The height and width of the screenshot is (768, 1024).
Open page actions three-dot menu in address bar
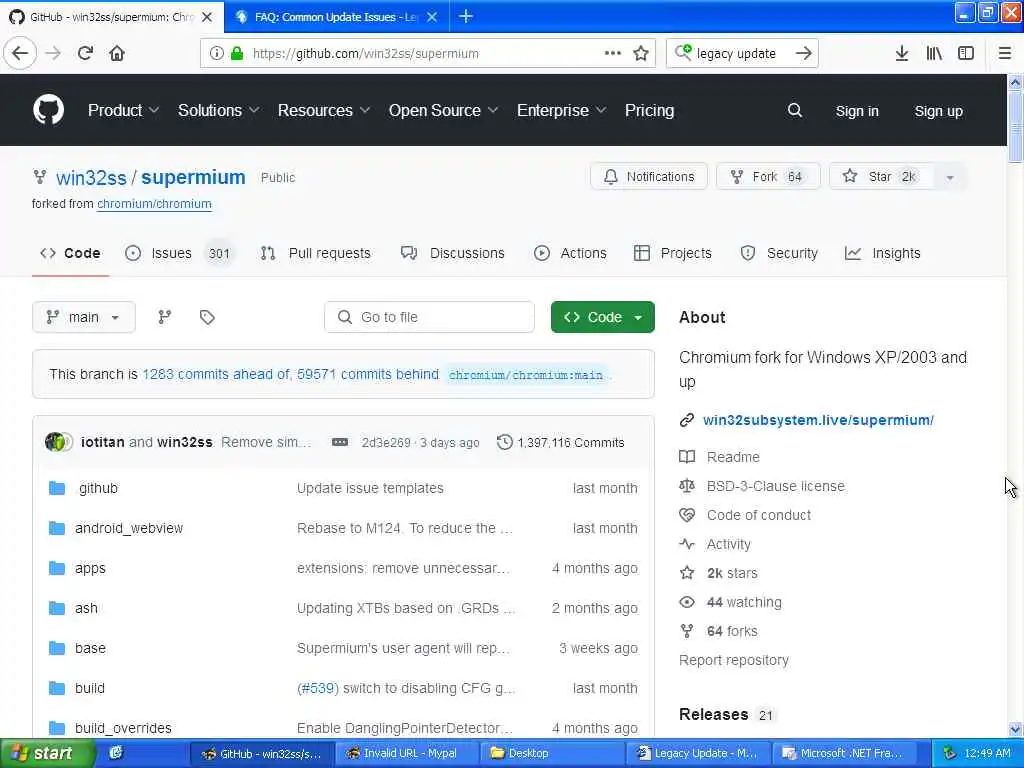[x=613, y=53]
